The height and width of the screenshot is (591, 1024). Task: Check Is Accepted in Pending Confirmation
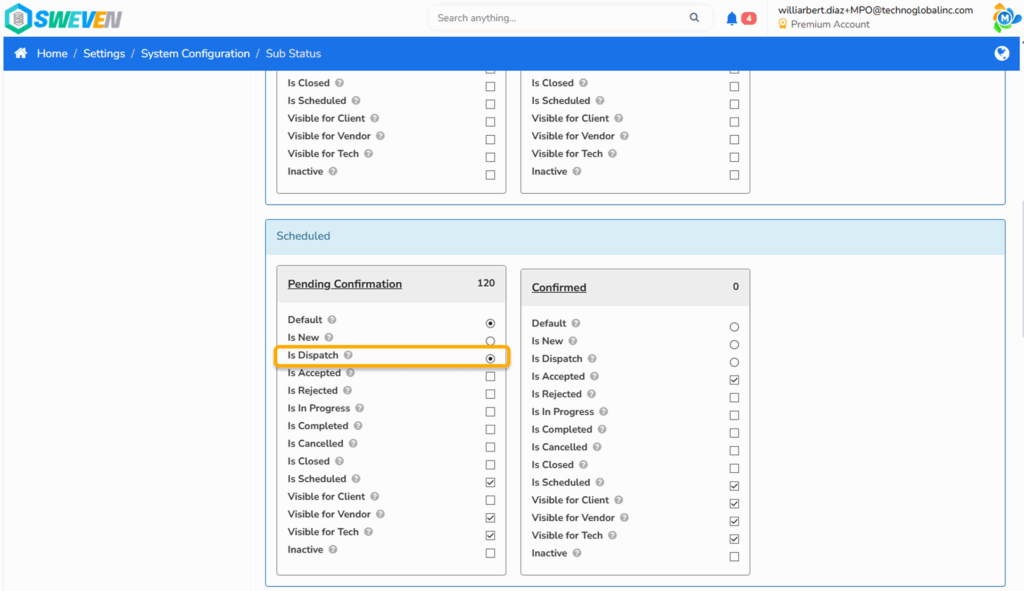click(490, 376)
